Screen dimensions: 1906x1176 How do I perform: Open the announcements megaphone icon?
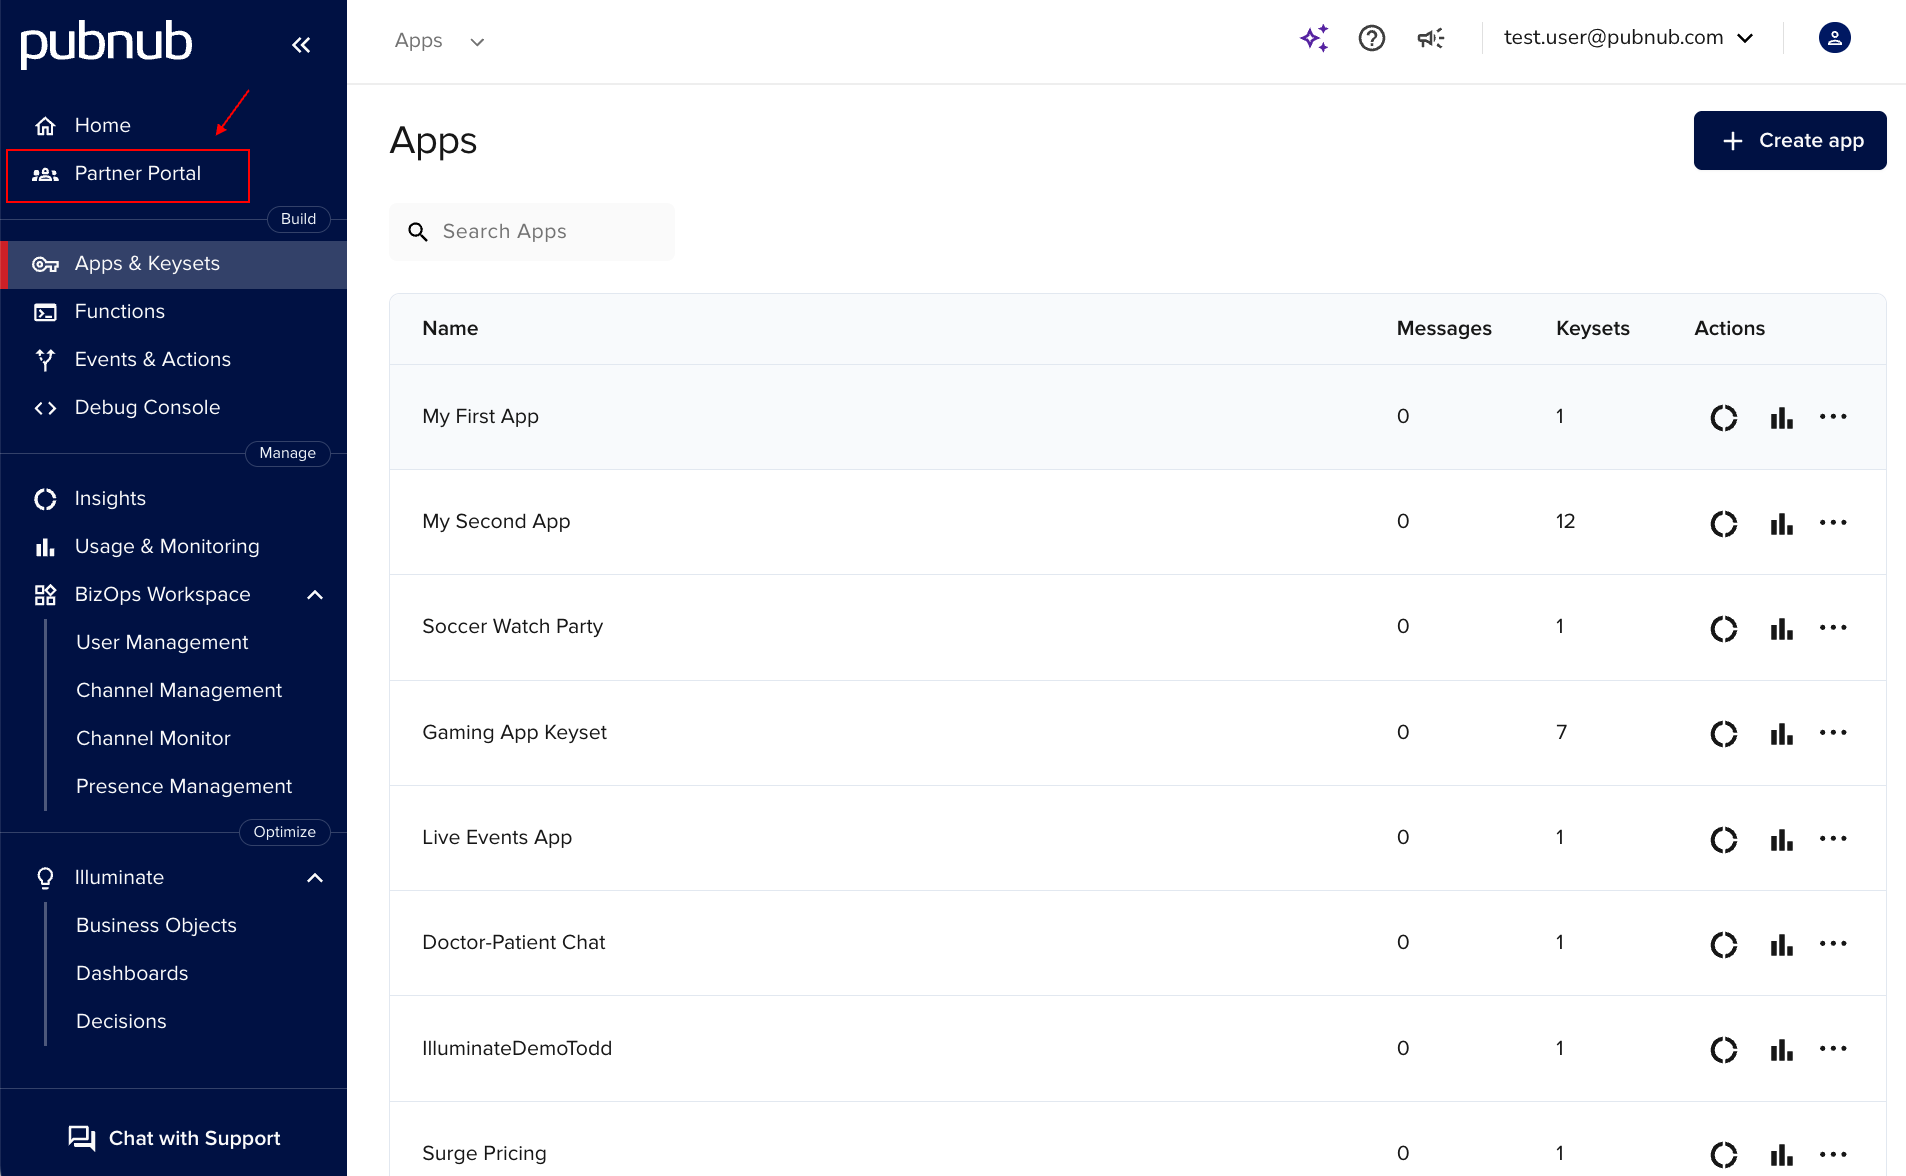1430,38
